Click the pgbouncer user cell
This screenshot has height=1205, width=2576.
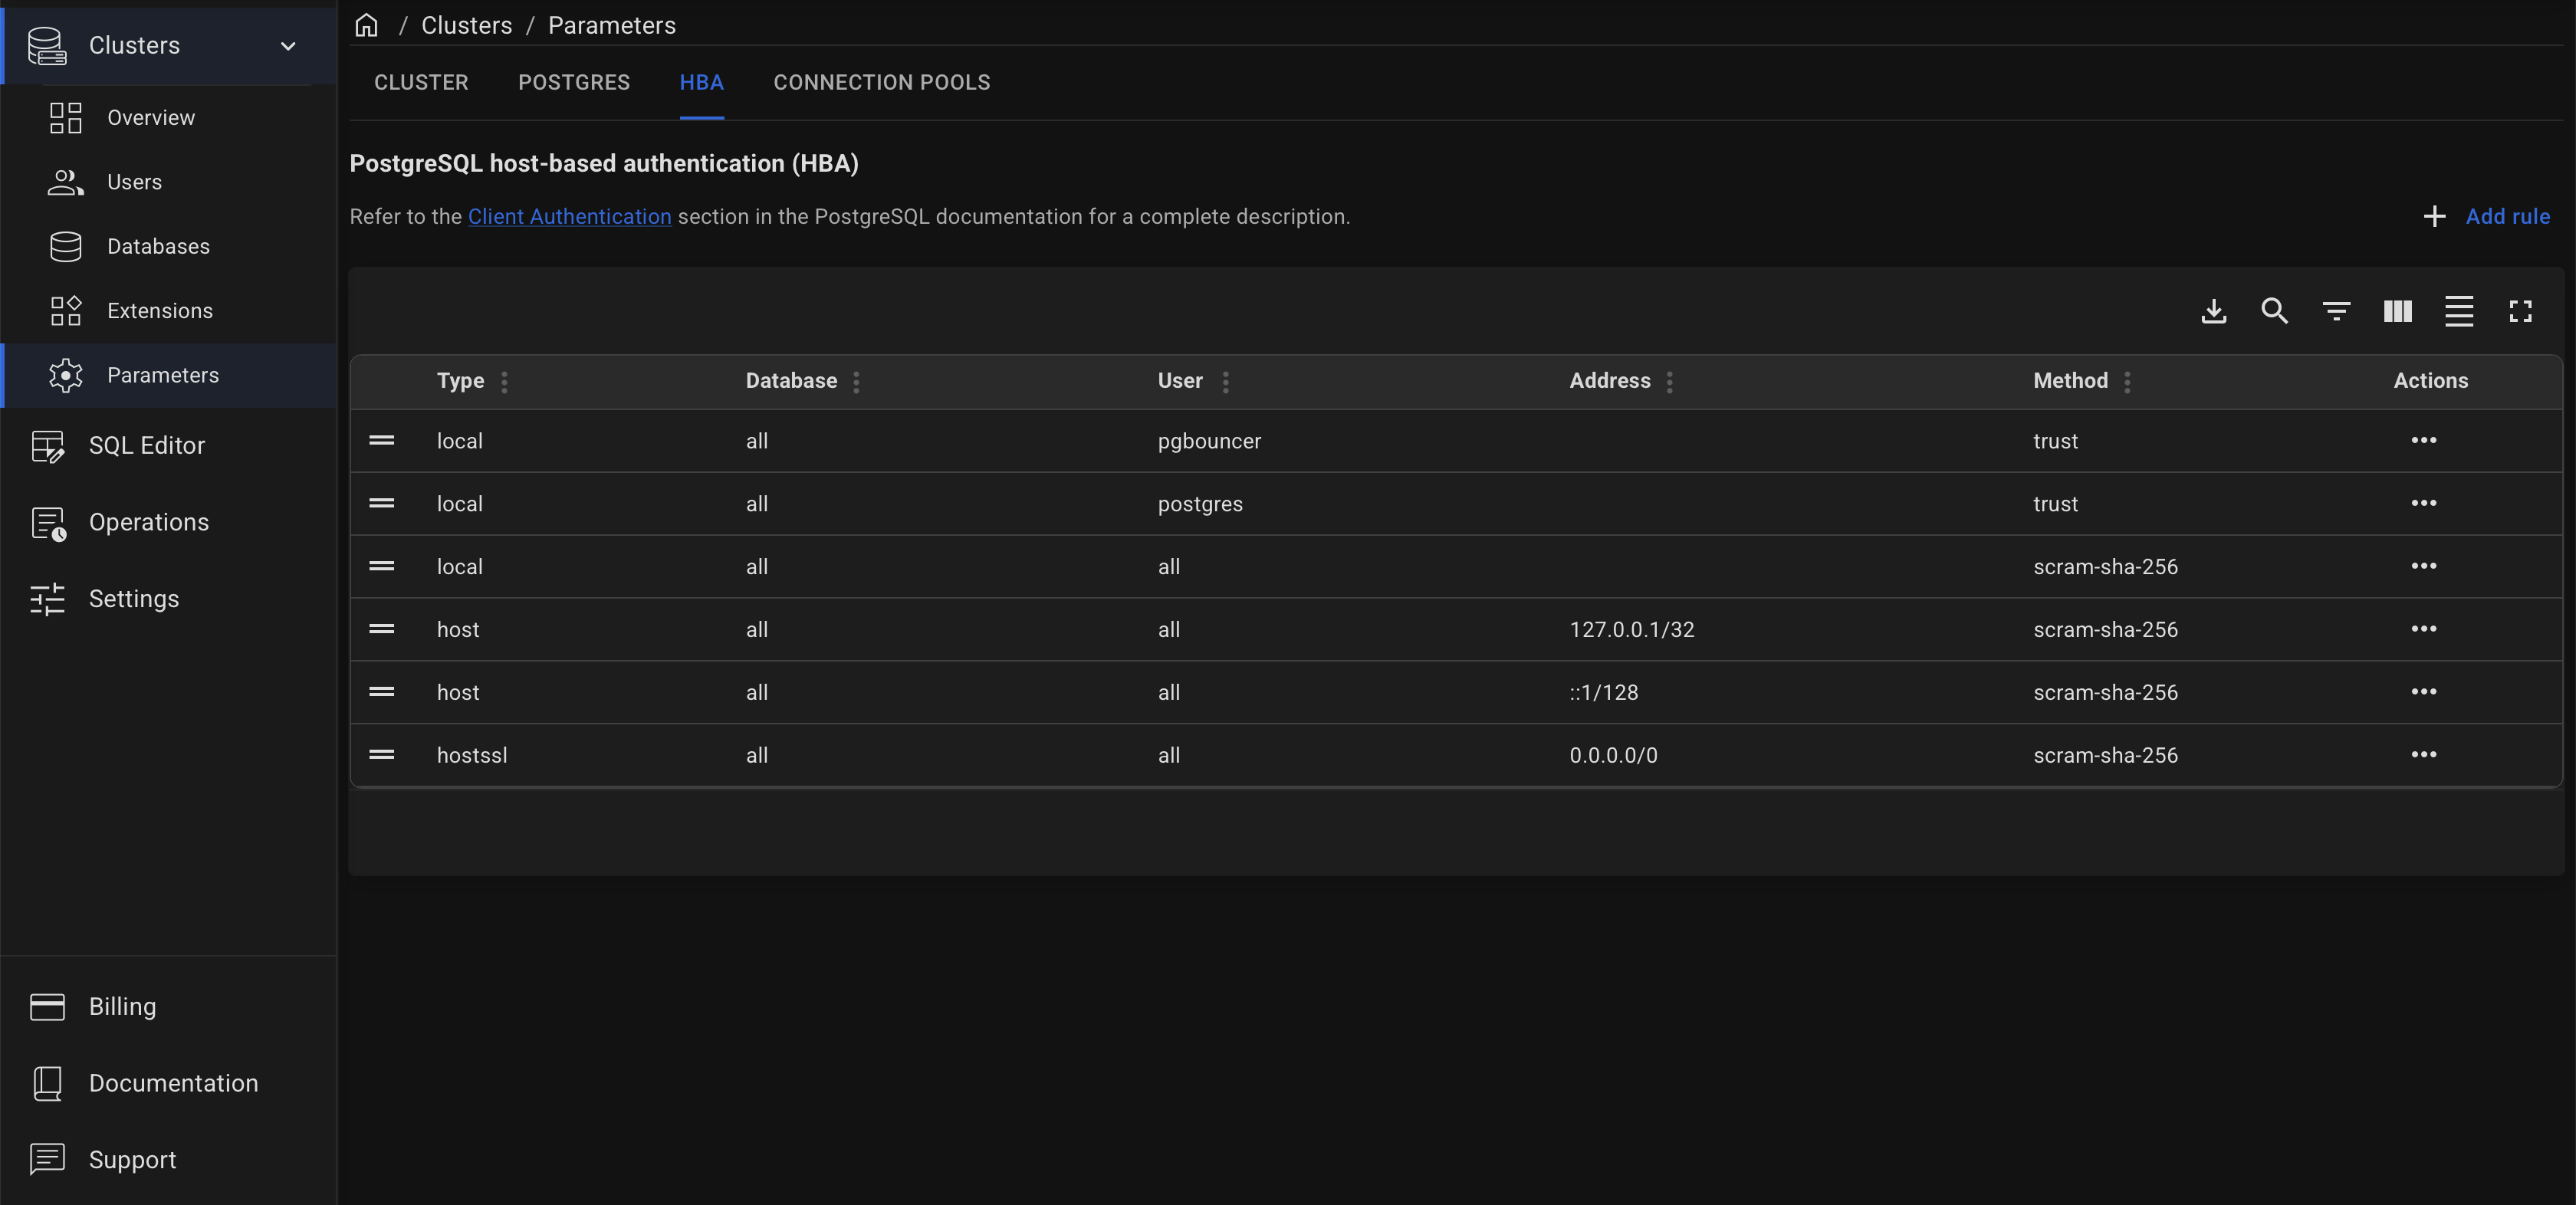(x=1209, y=441)
